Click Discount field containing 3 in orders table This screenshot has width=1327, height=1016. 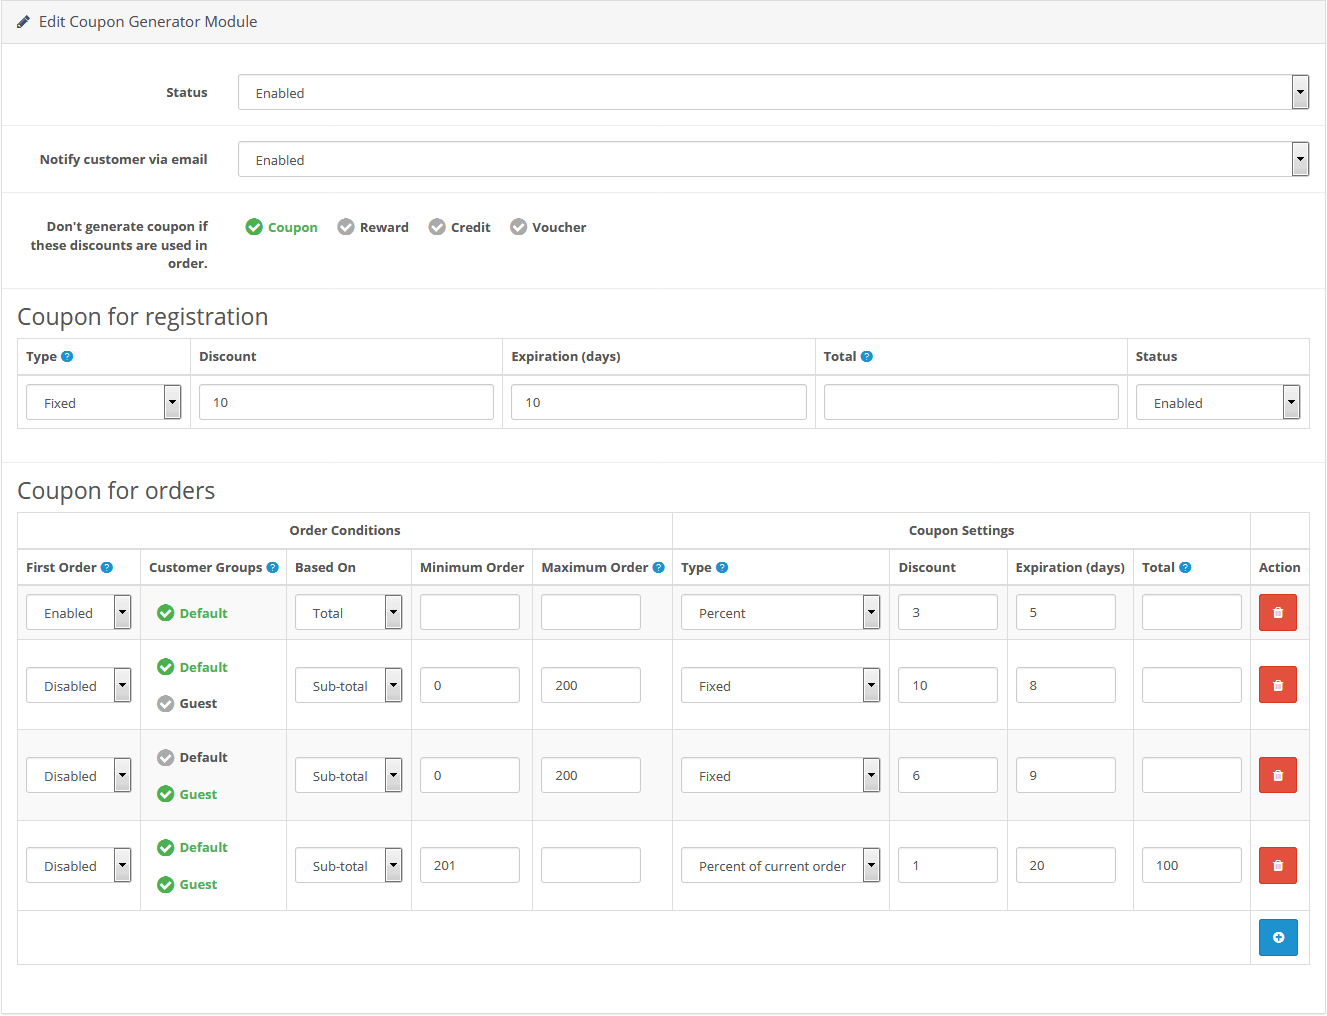[x=947, y=612]
